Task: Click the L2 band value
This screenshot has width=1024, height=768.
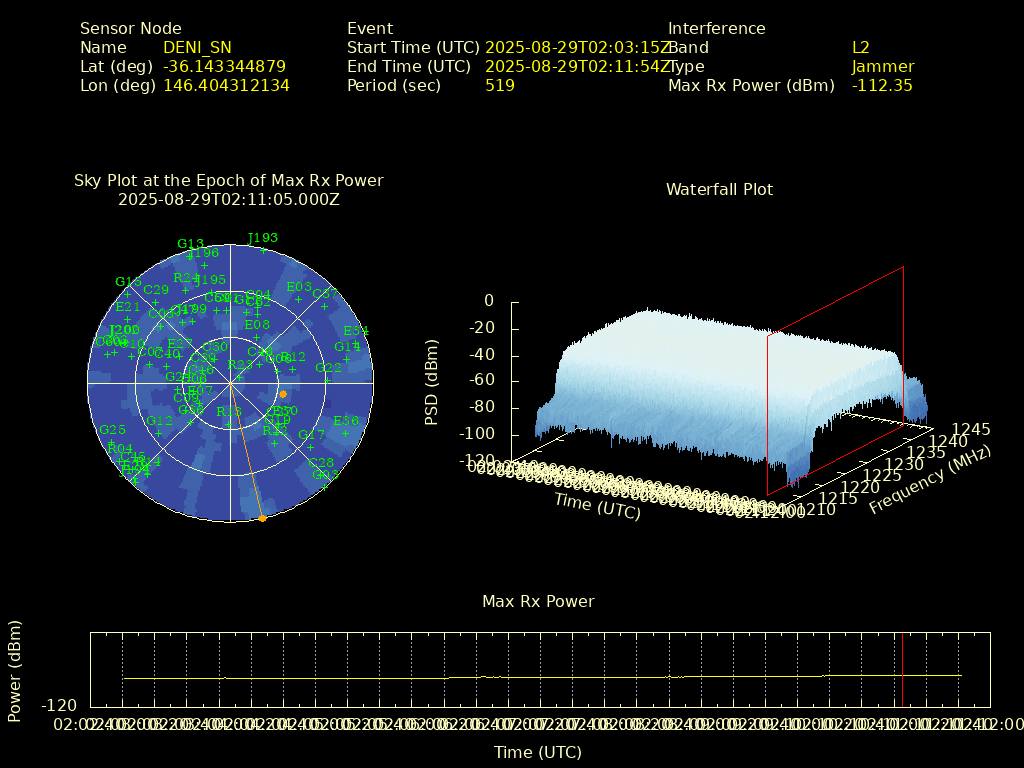Action: (860, 48)
